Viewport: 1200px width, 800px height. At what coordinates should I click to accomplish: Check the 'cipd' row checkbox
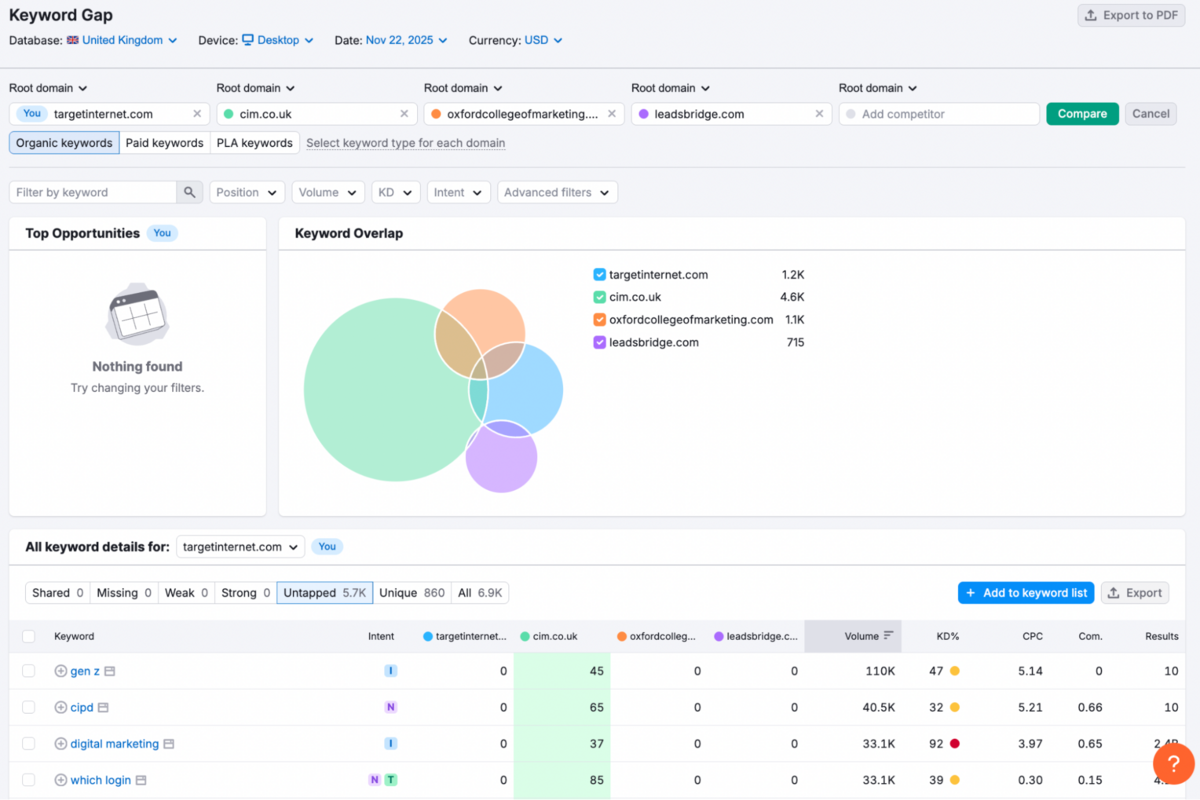28,707
